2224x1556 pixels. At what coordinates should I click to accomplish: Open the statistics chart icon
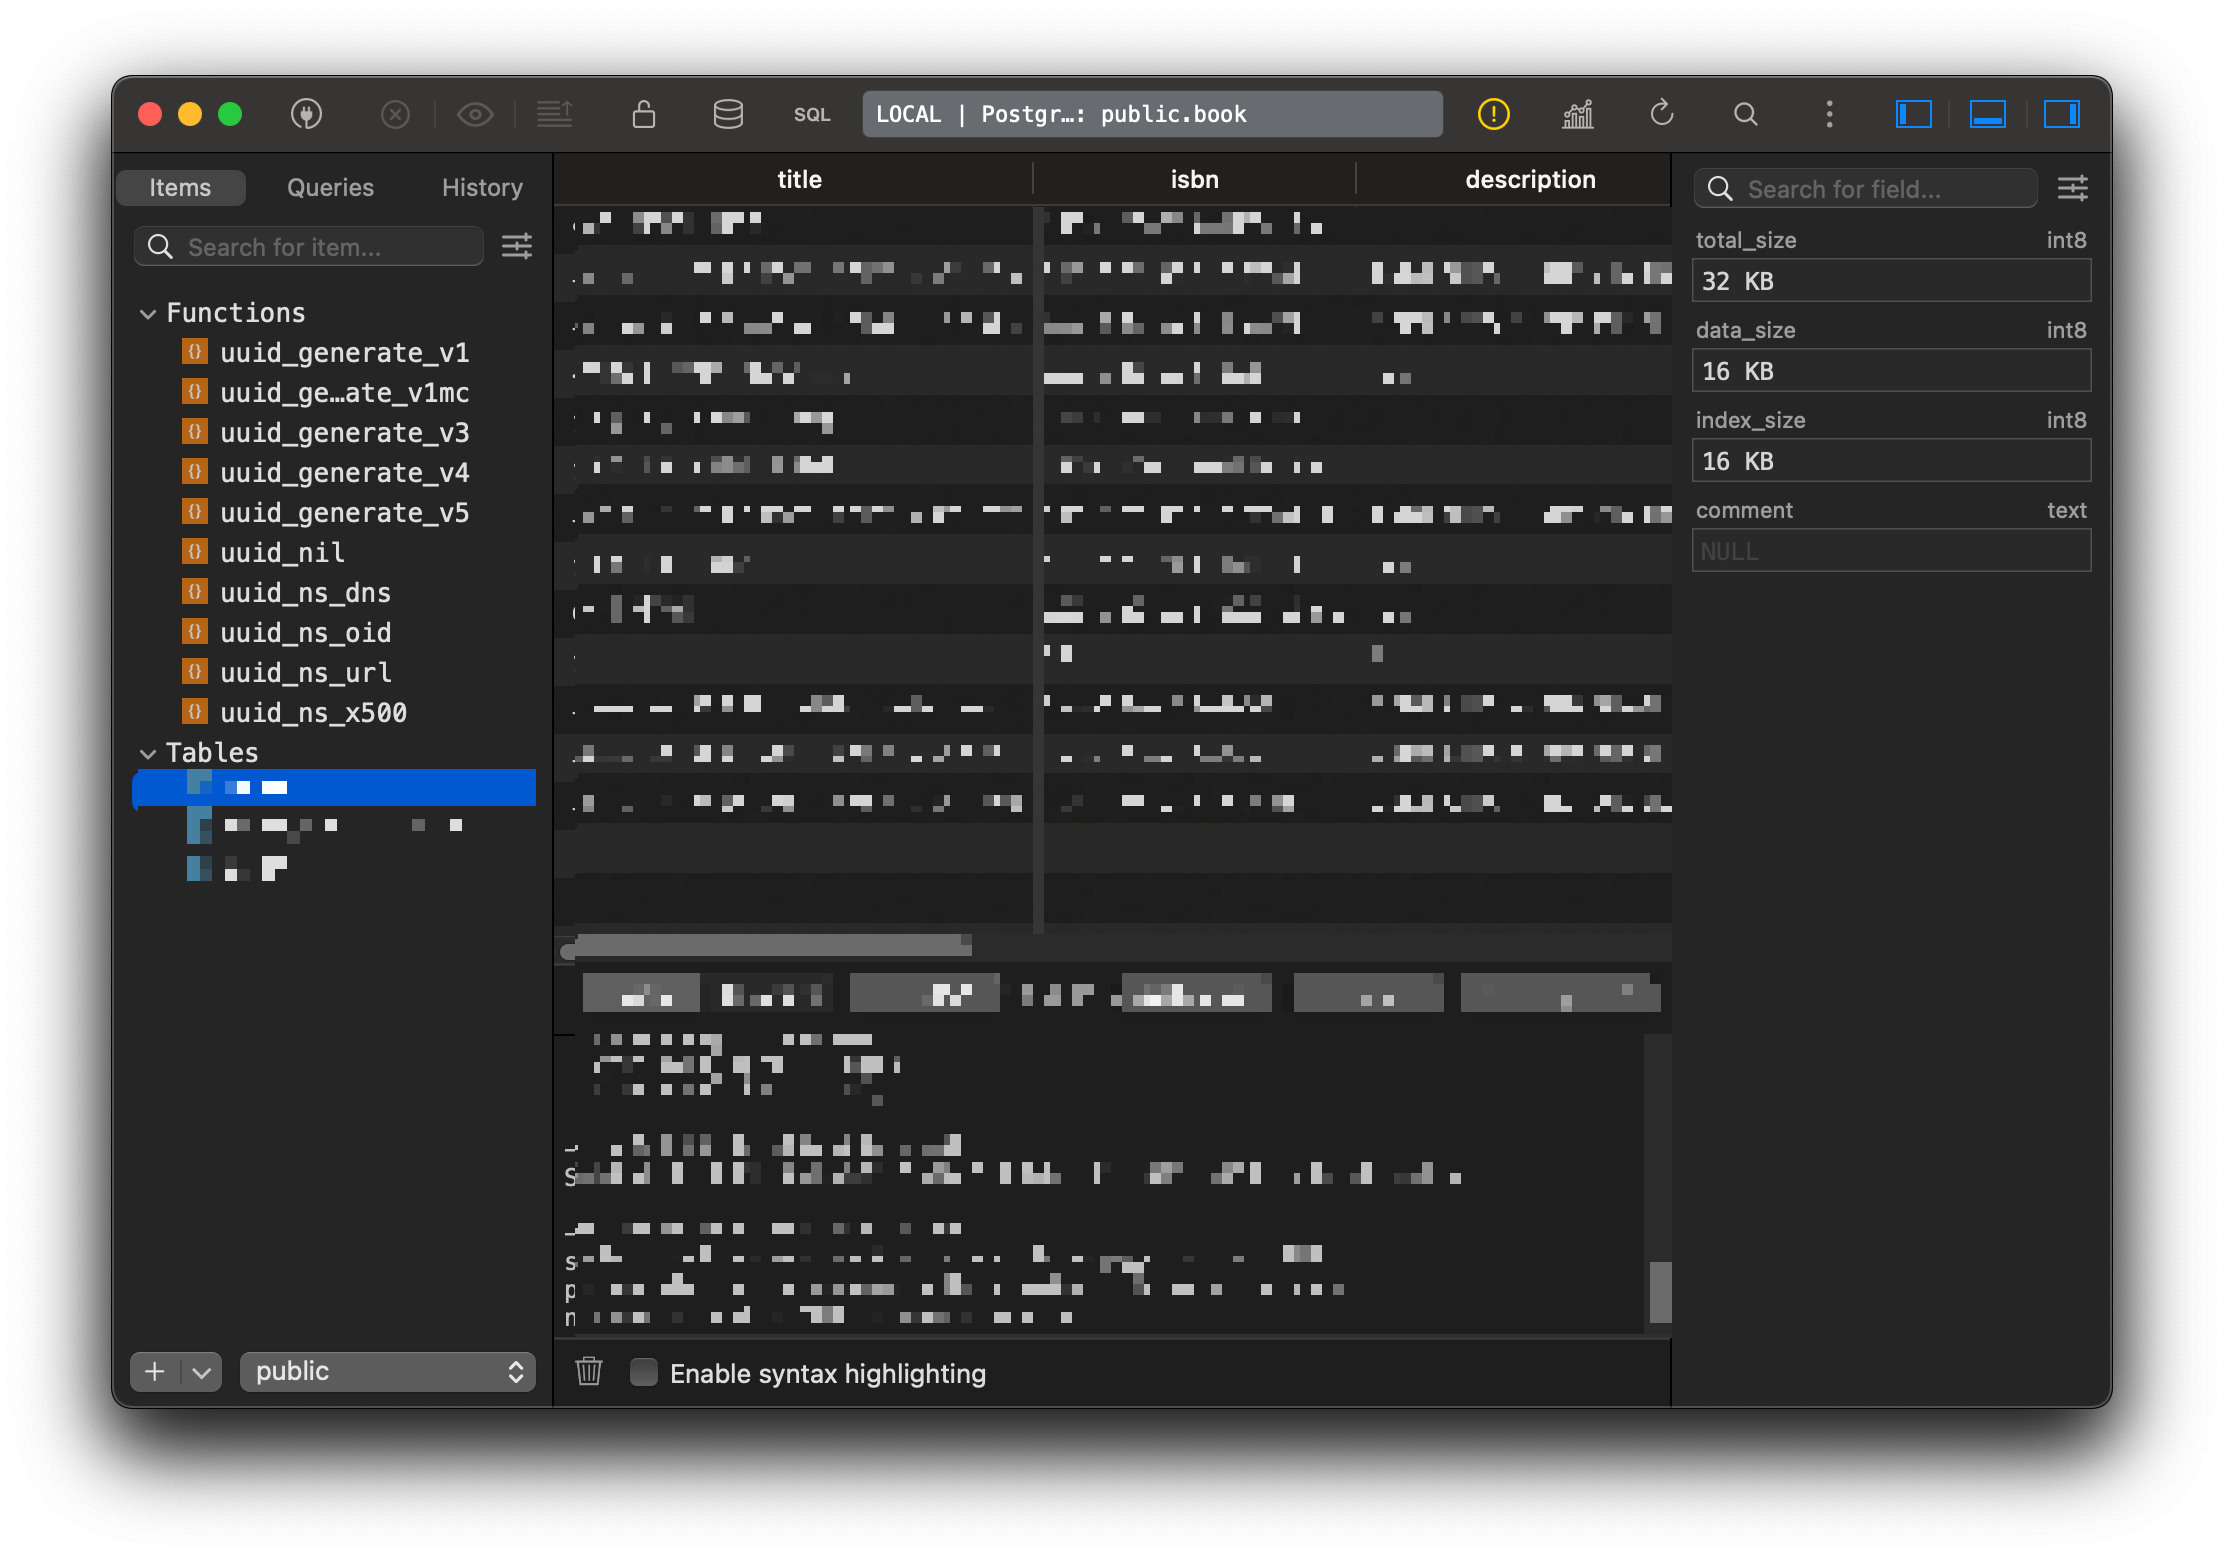point(1577,114)
